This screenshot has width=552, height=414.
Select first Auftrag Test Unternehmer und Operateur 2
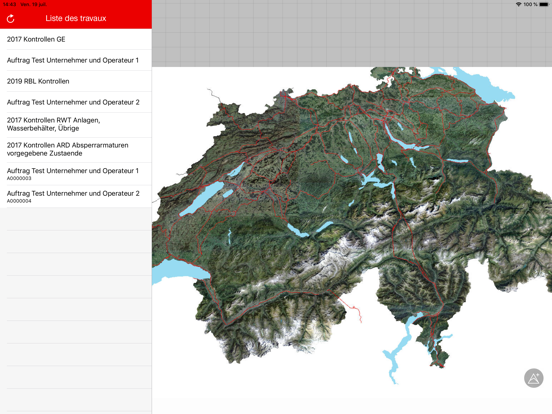76,102
